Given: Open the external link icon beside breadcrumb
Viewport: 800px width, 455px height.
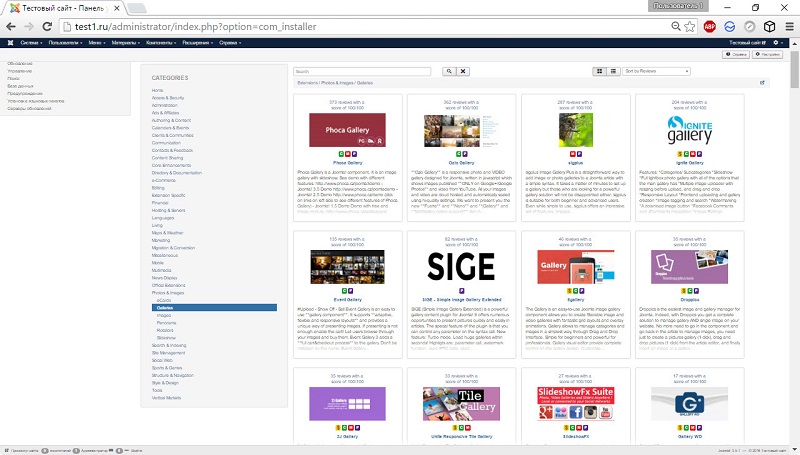Looking at the screenshot, I should pos(762,83).
